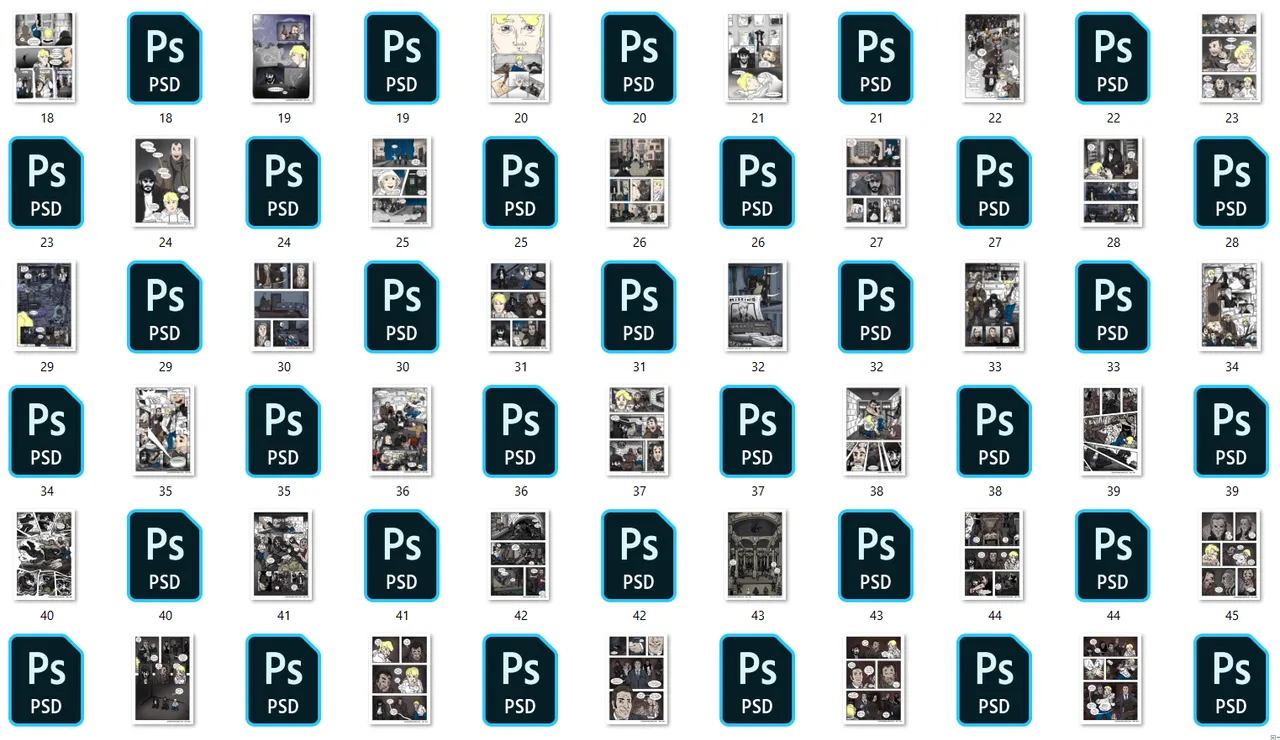Select the black-and-white image thumbnail 34

pyautogui.click(x=1231, y=307)
